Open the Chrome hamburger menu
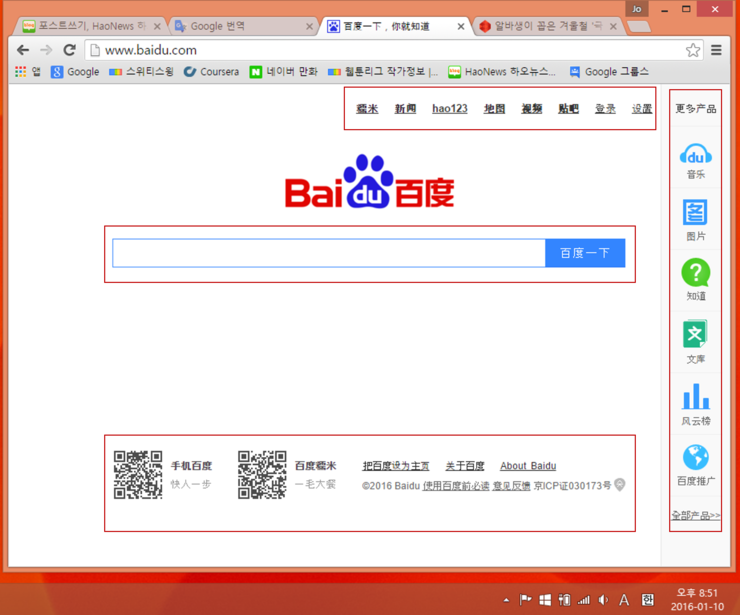740x615 pixels. click(716, 50)
